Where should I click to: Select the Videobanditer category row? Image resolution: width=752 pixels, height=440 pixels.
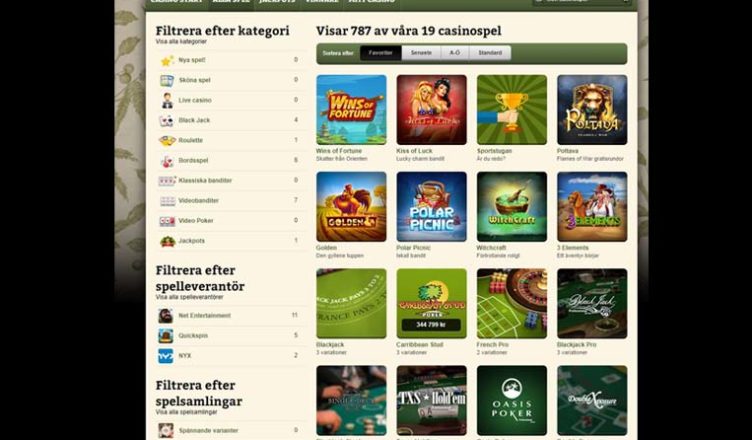point(231,201)
